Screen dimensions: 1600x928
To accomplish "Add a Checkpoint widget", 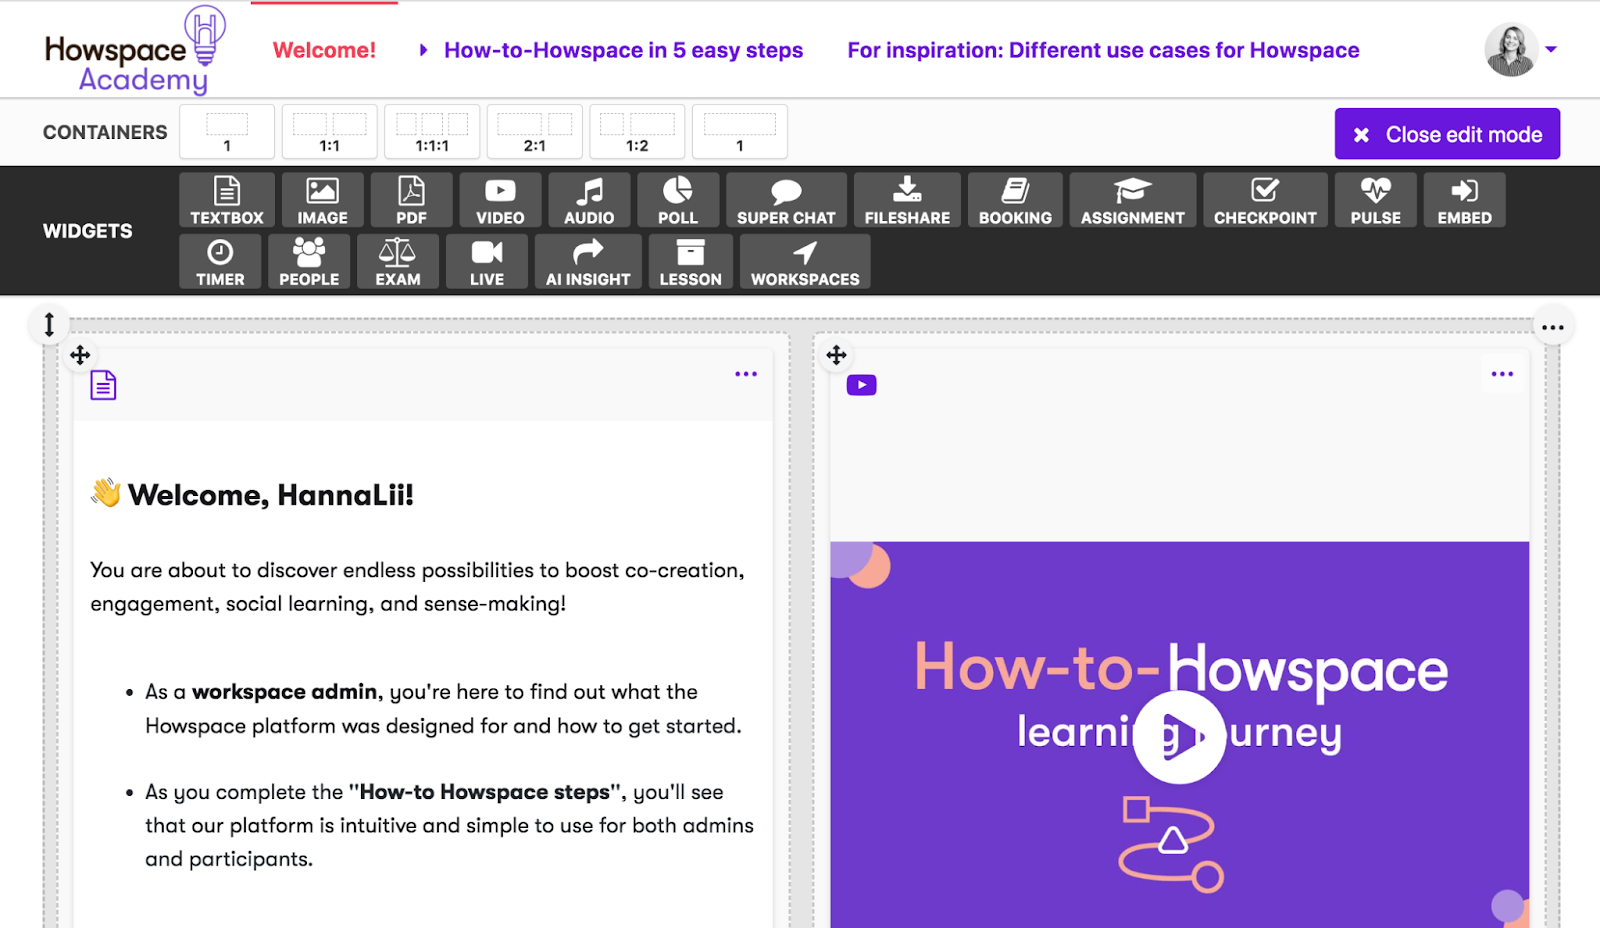I will [1265, 200].
